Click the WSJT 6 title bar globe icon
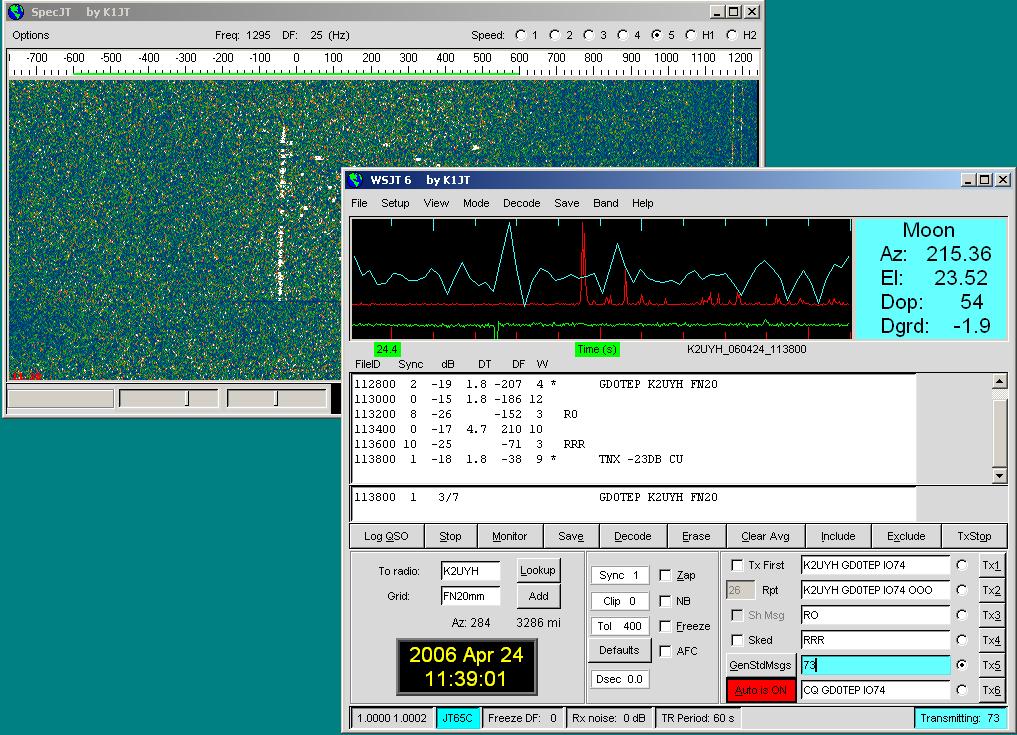Screen dimensions: 1017x735 point(356,180)
